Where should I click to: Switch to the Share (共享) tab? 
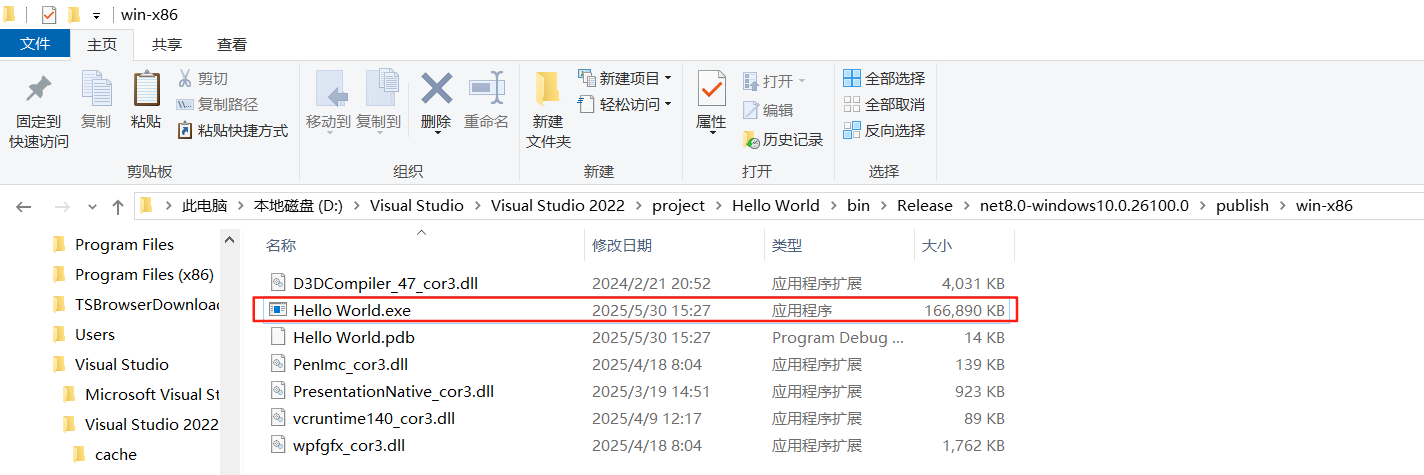167,44
